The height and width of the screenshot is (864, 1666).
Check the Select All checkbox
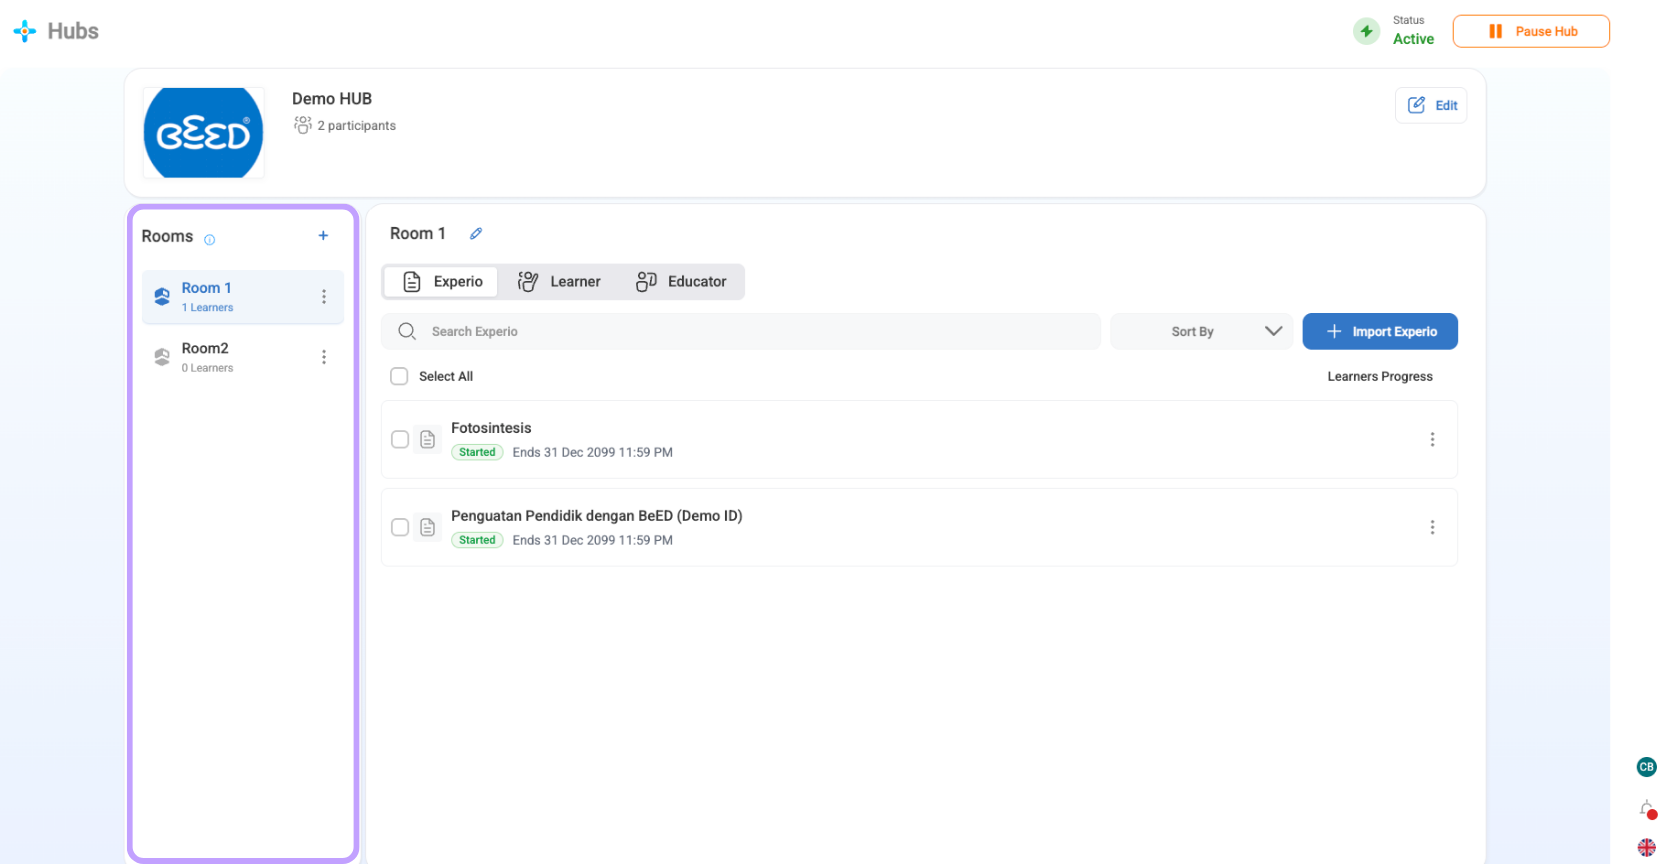tap(399, 376)
